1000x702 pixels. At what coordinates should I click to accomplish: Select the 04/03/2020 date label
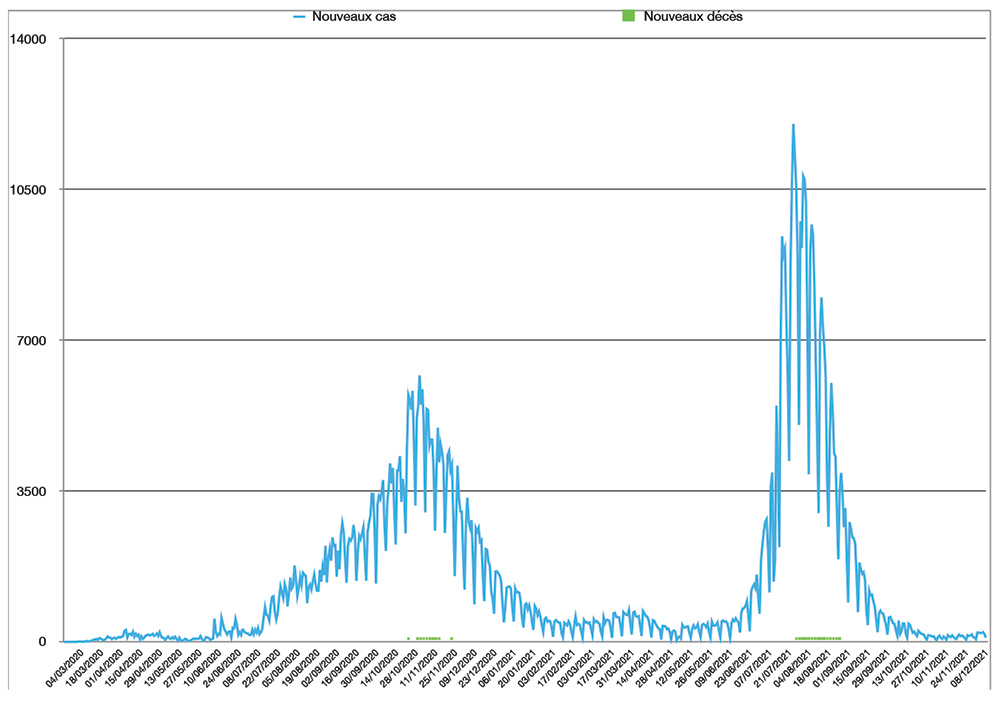(x=66, y=668)
